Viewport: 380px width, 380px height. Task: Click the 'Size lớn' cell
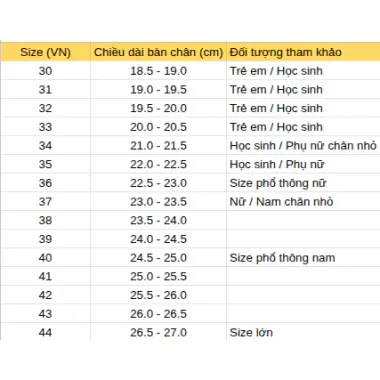303,332
